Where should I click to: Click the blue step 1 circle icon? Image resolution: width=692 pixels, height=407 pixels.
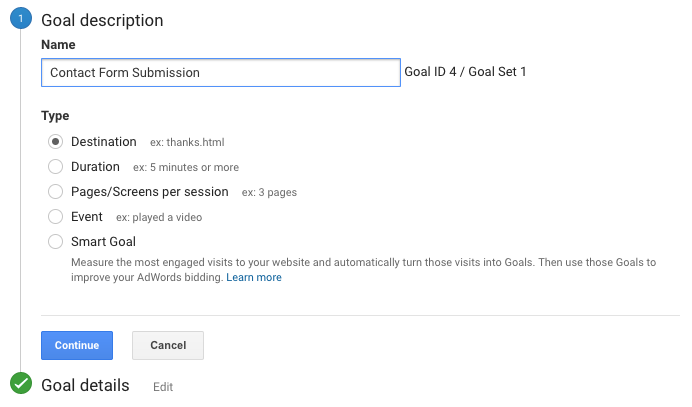coord(20,19)
